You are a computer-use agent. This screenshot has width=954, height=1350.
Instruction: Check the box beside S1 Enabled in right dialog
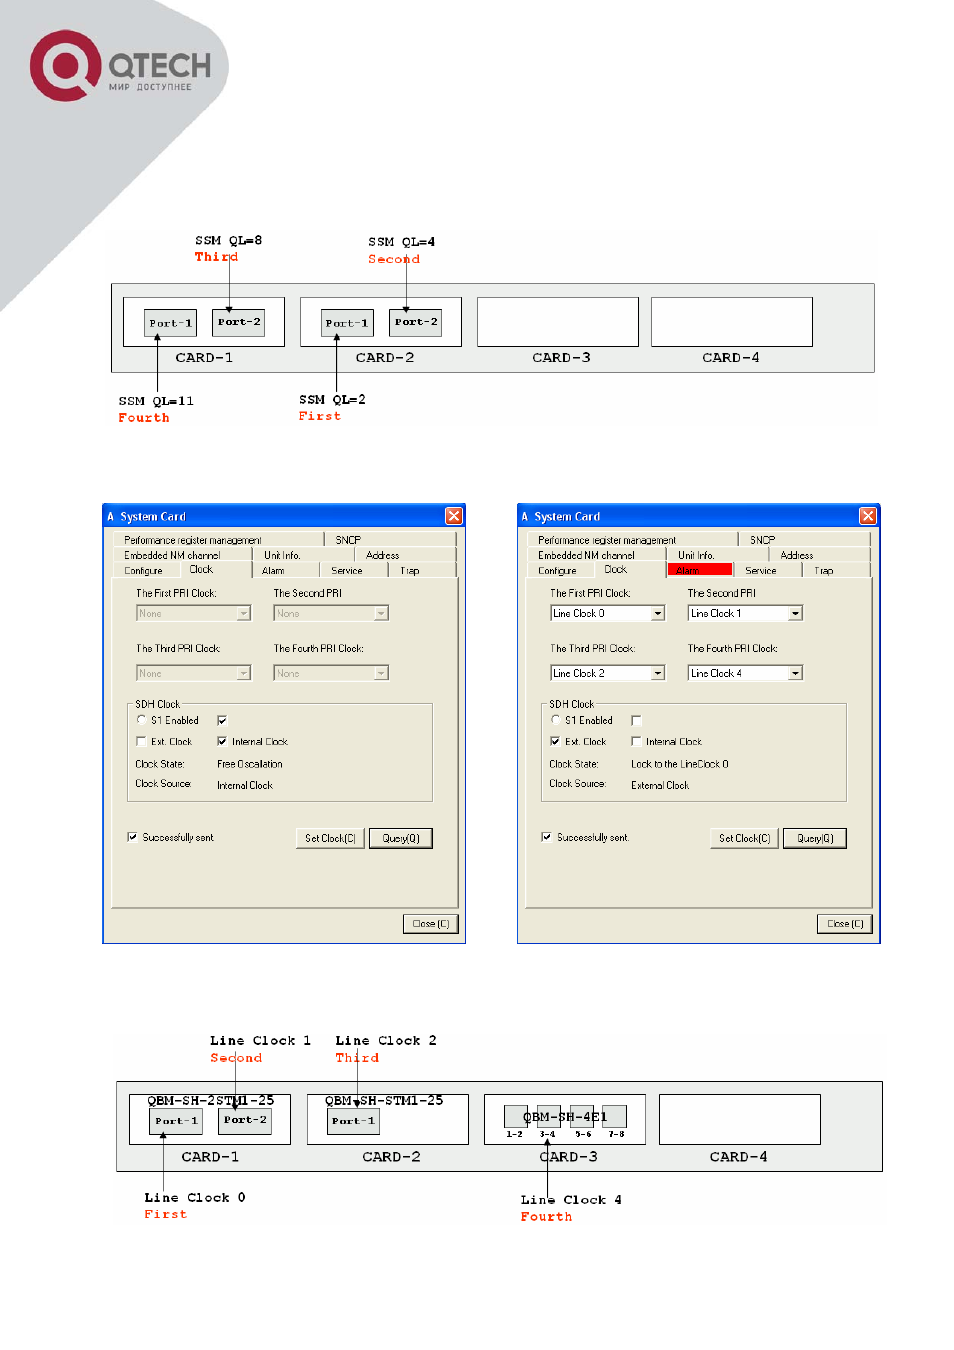tap(636, 720)
